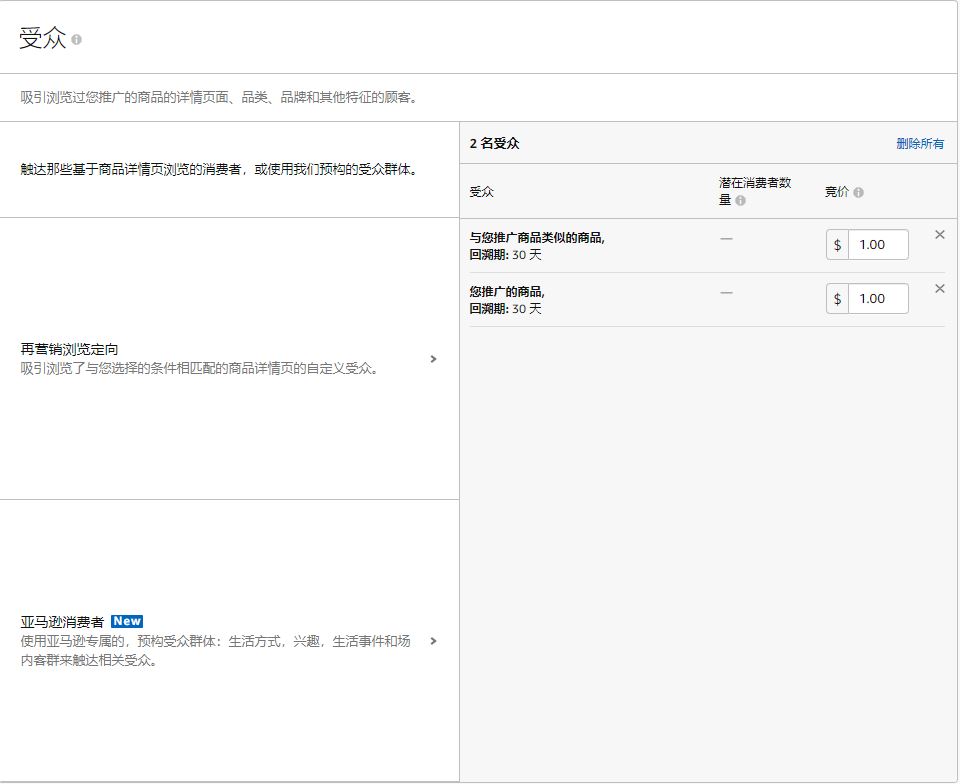Click the 竞价 column header text
This screenshot has height=784, width=960.
point(836,192)
